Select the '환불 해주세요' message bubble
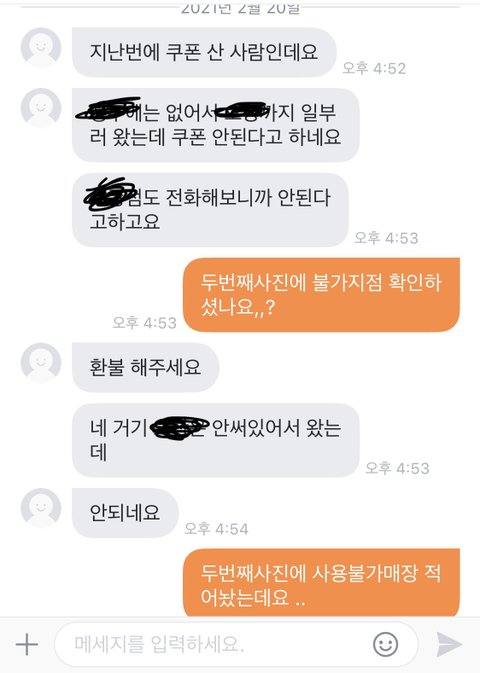The height and width of the screenshot is (673, 480). pos(146,367)
